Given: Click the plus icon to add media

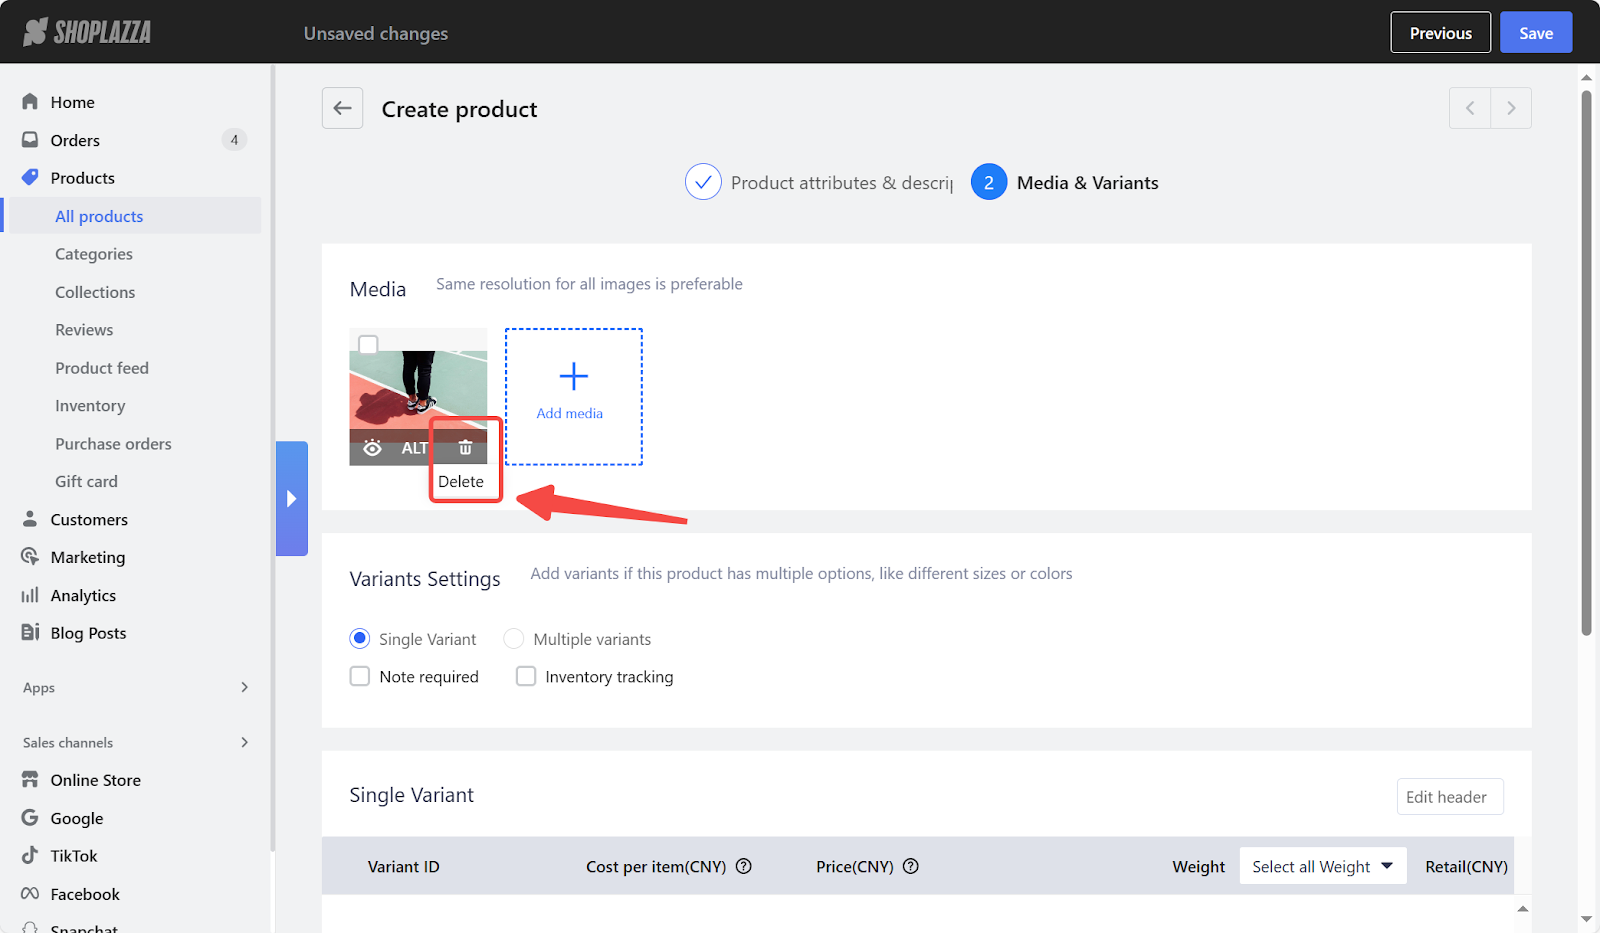Looking at the screenshot, I should pos(573,376).
